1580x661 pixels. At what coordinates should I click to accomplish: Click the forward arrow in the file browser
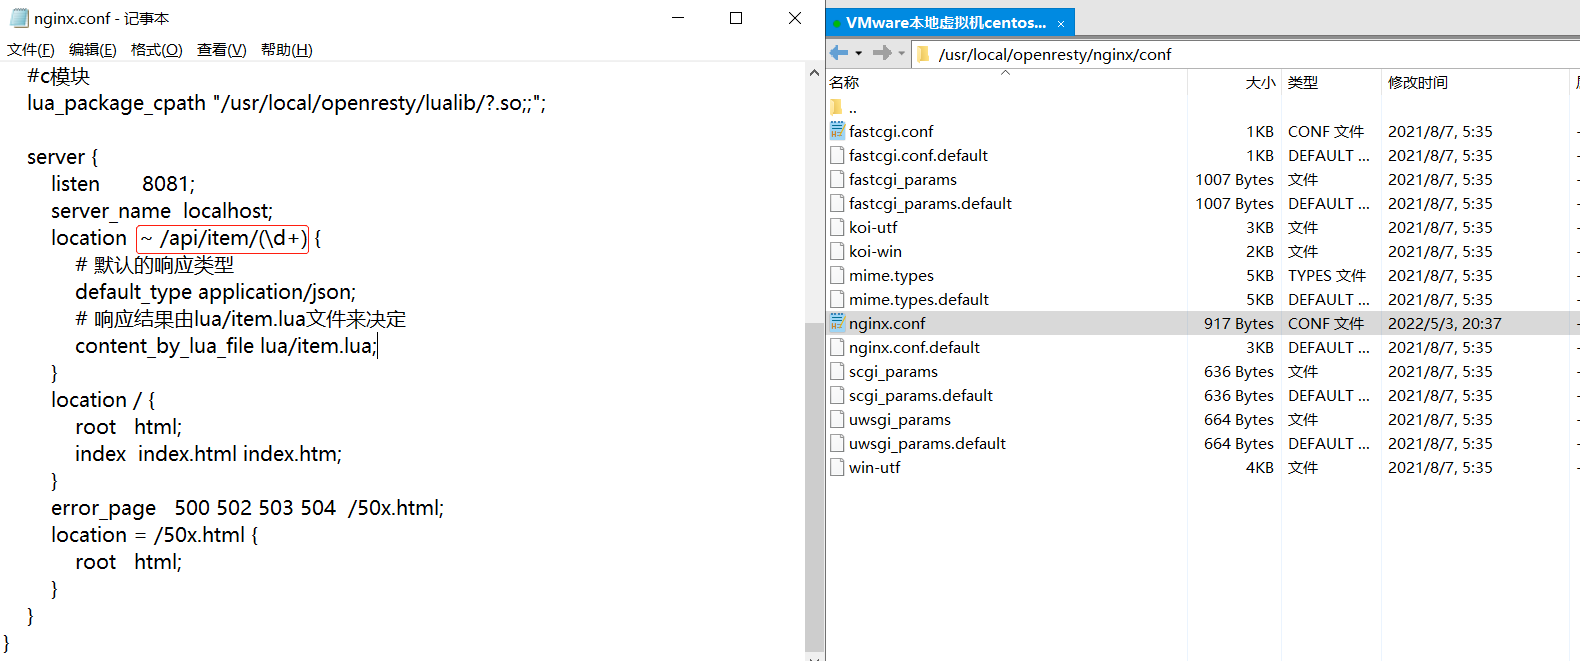coord(882,53)
